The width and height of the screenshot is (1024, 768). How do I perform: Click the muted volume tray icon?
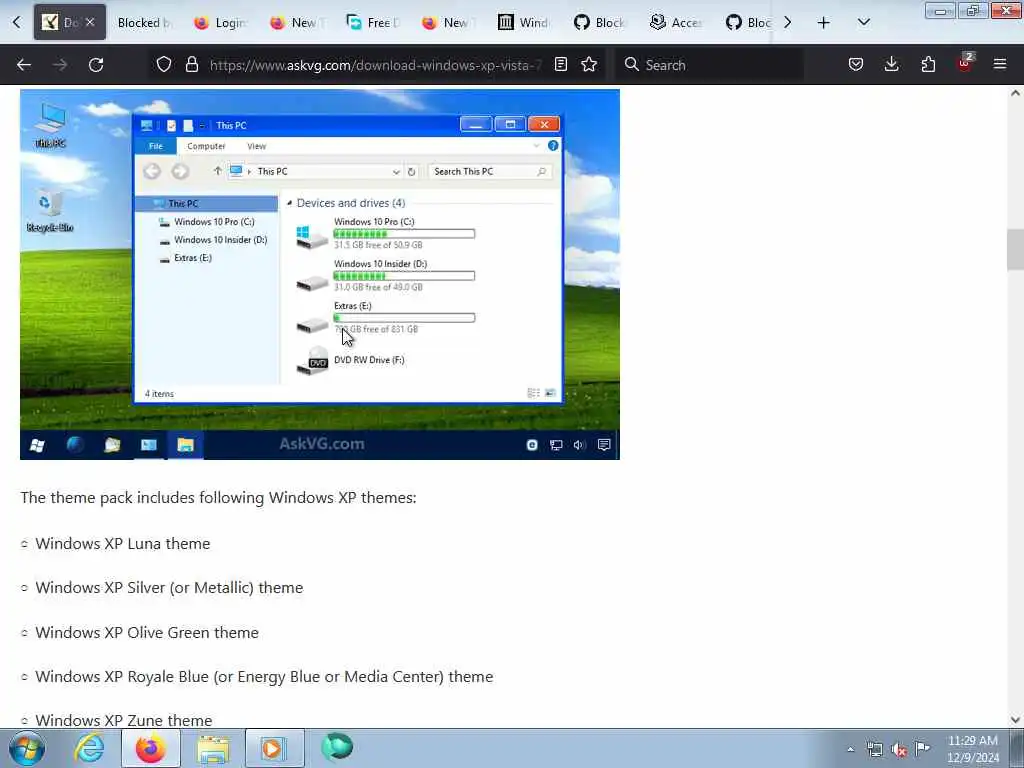point(899,750)
